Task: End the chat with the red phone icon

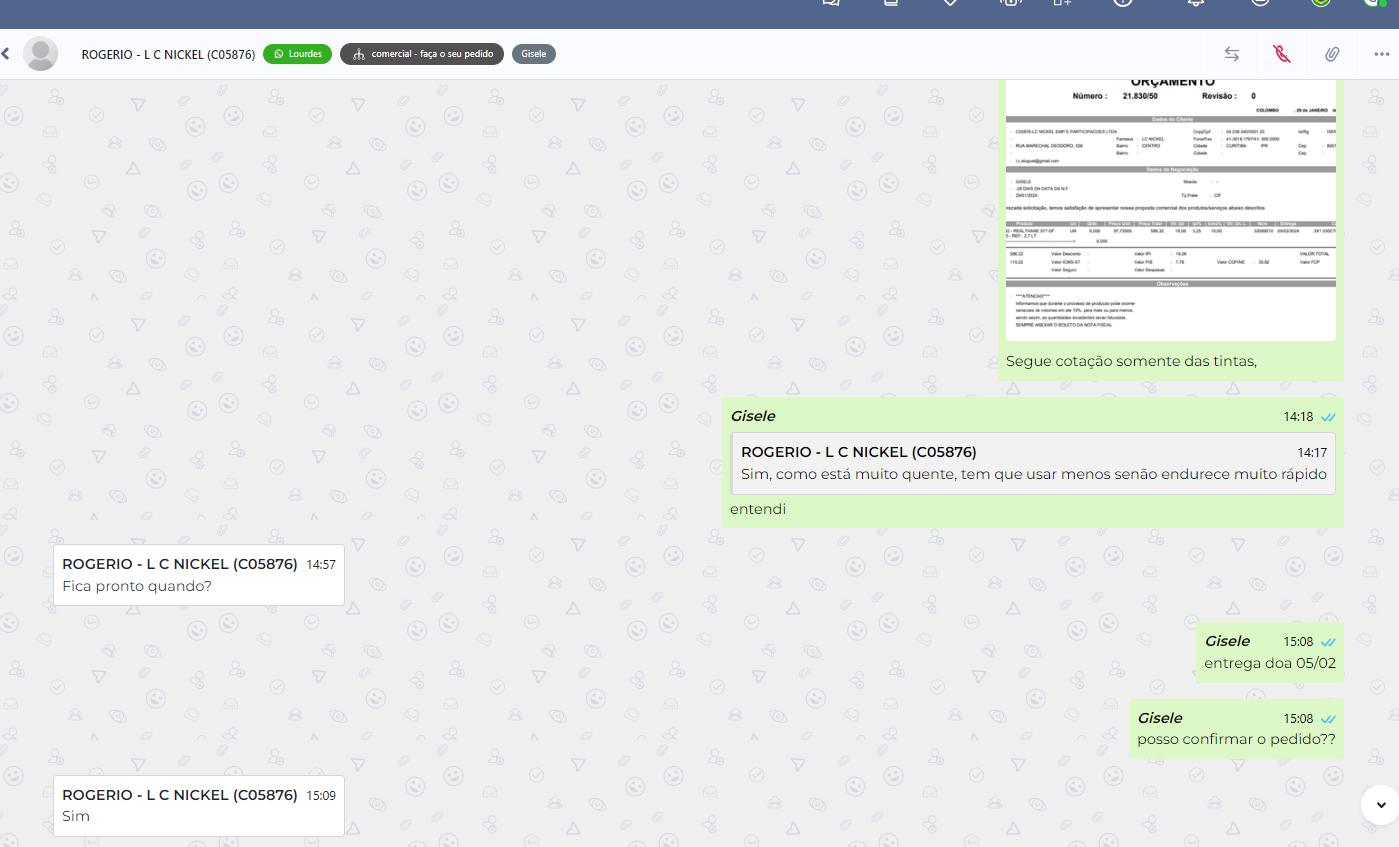Action: click(x=1282, y=54)
